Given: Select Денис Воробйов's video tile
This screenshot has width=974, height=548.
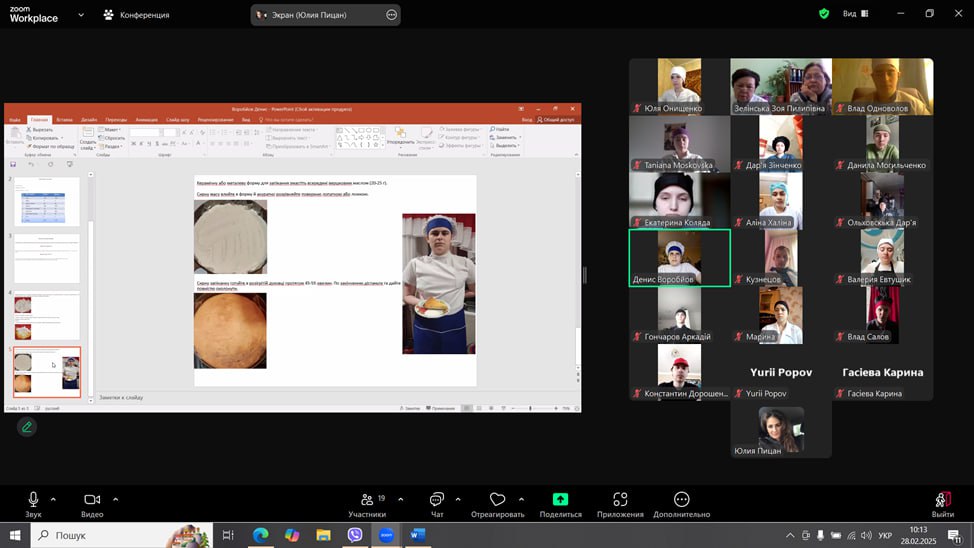Looking at the screenshot, I should click(679, 257).
